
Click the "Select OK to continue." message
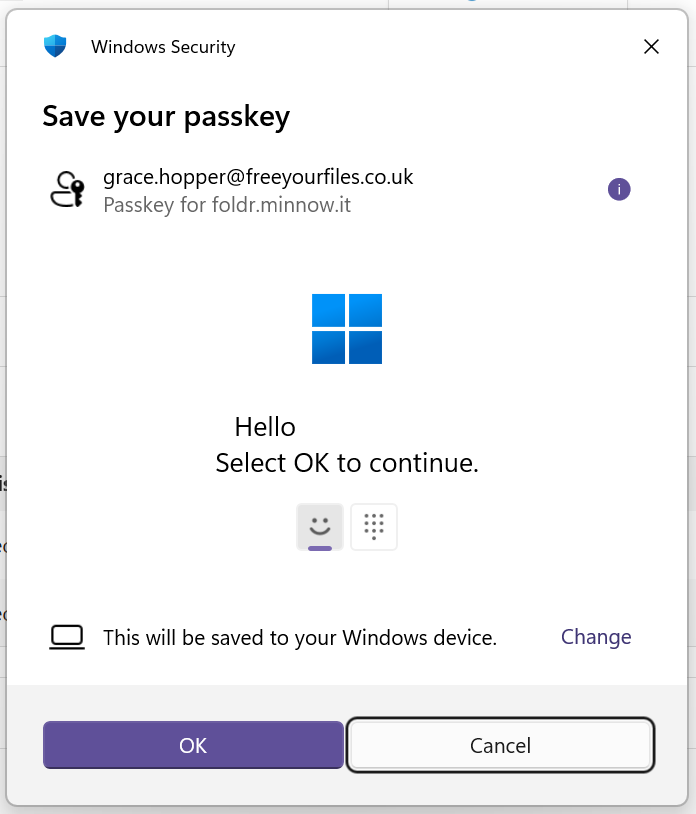(347, 463)
